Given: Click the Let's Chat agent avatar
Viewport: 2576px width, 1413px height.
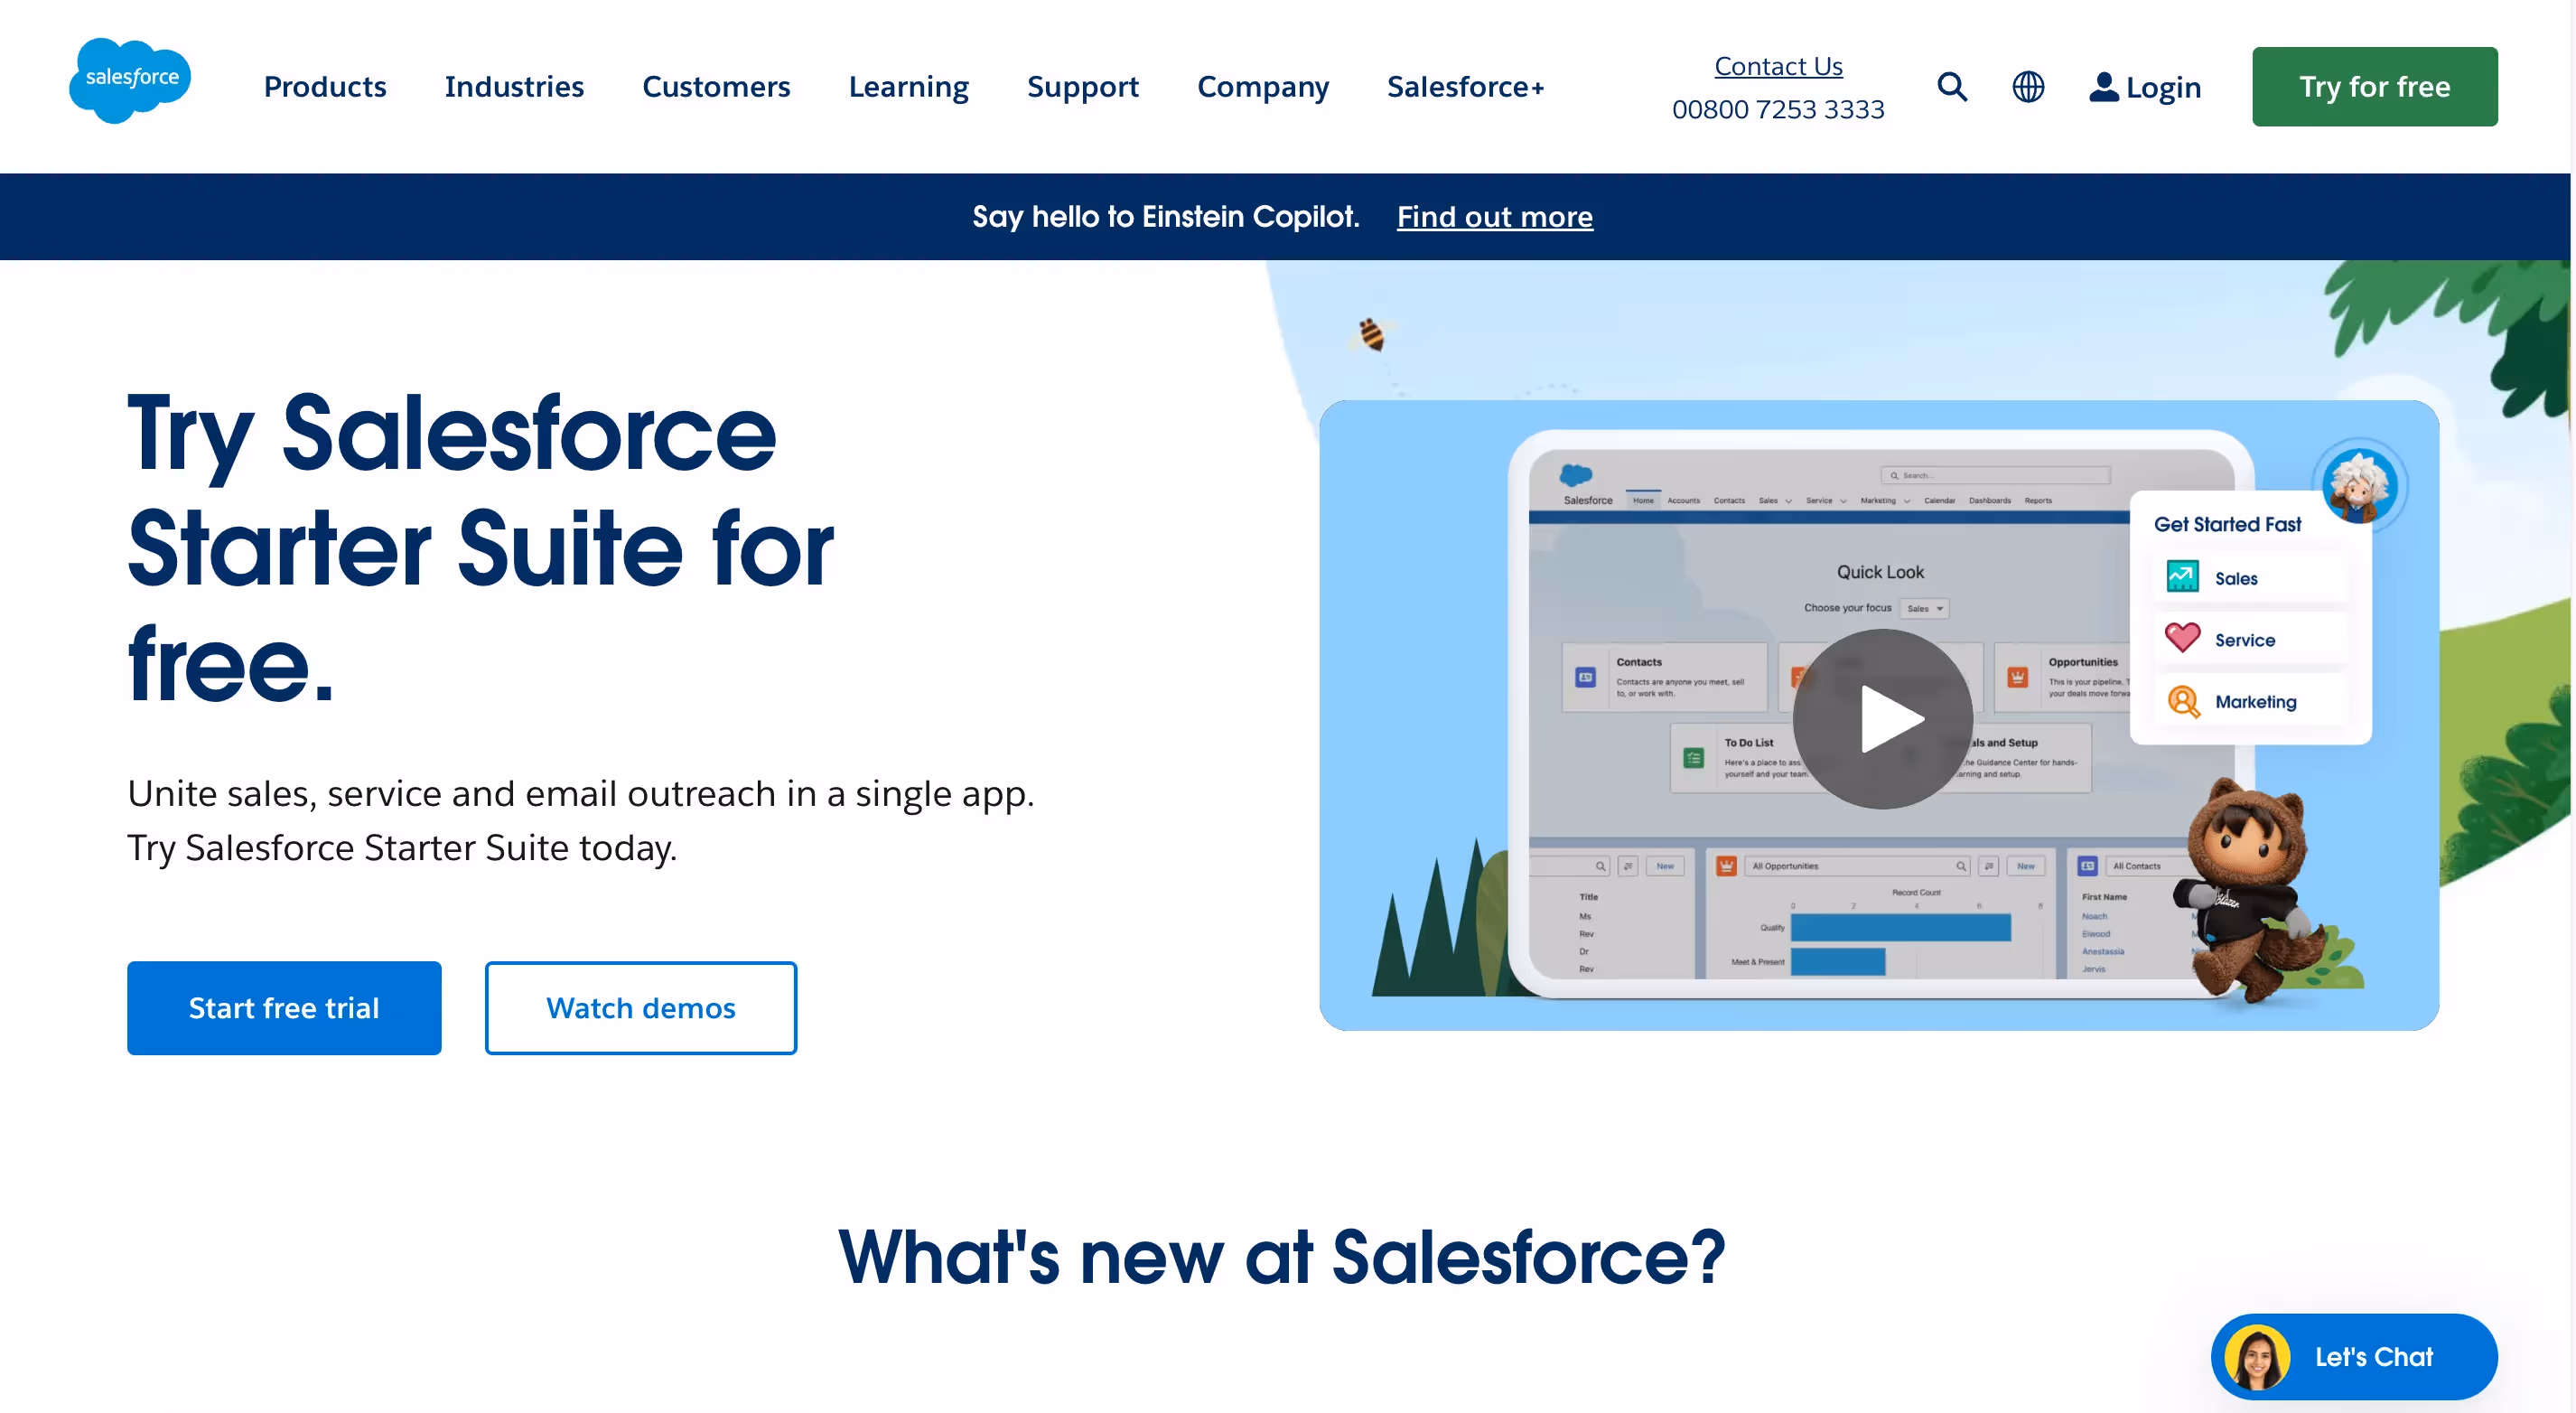Looking at the screenshot, I should point(2256,1357).
